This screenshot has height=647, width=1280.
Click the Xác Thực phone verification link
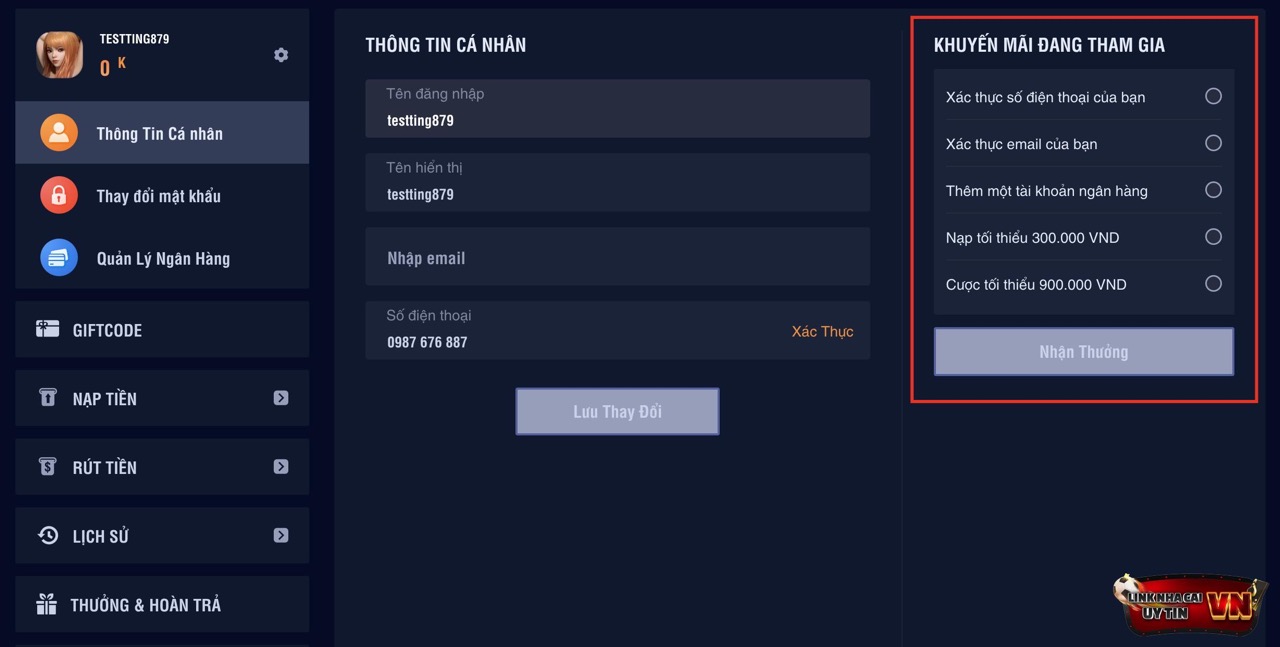coord(822,331)
